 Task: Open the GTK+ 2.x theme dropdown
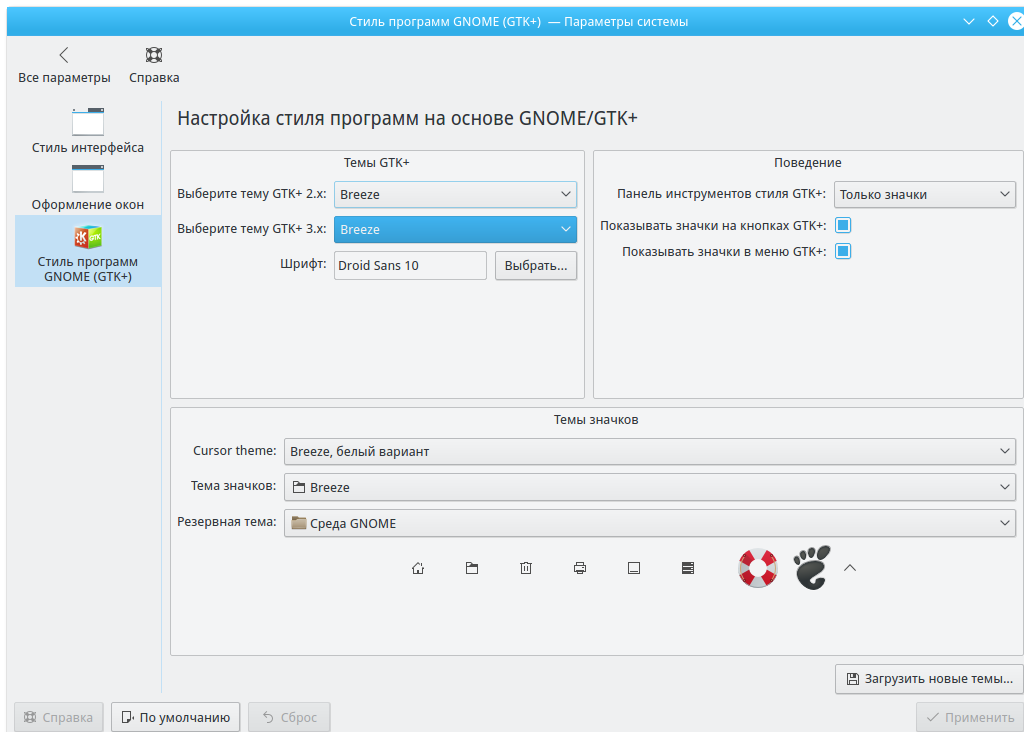click(455, 195)
